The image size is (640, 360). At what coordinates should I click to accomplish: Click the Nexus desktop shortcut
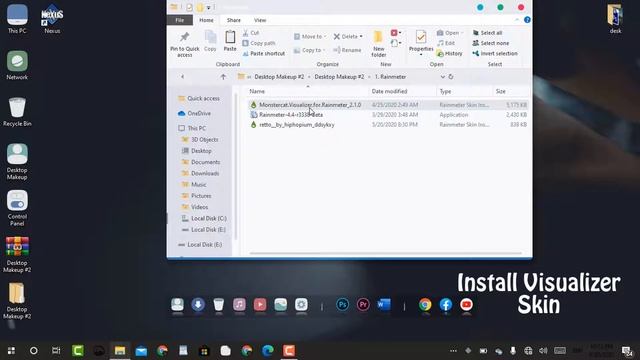point(52,19)
